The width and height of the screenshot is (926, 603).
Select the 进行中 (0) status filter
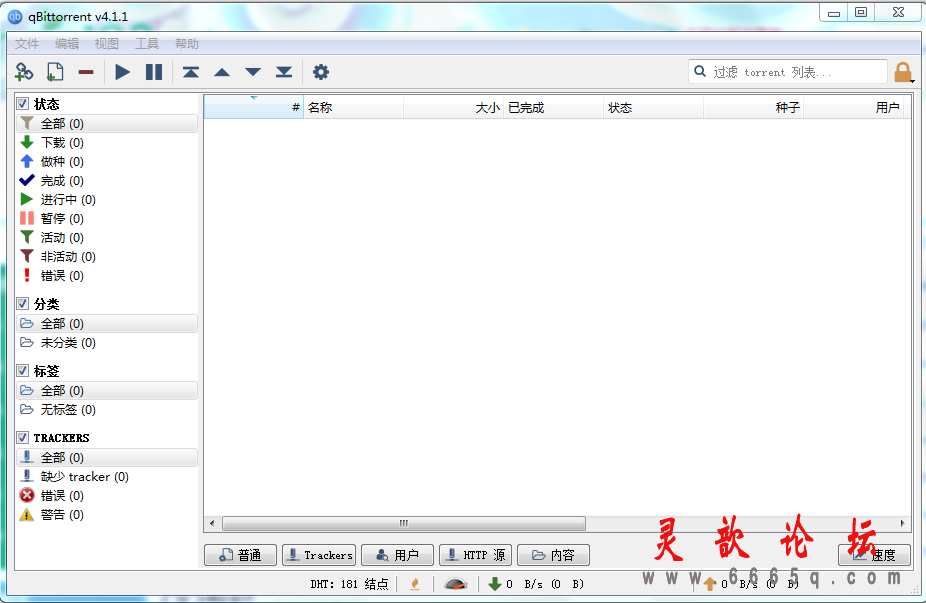click(x=107, y=200)
